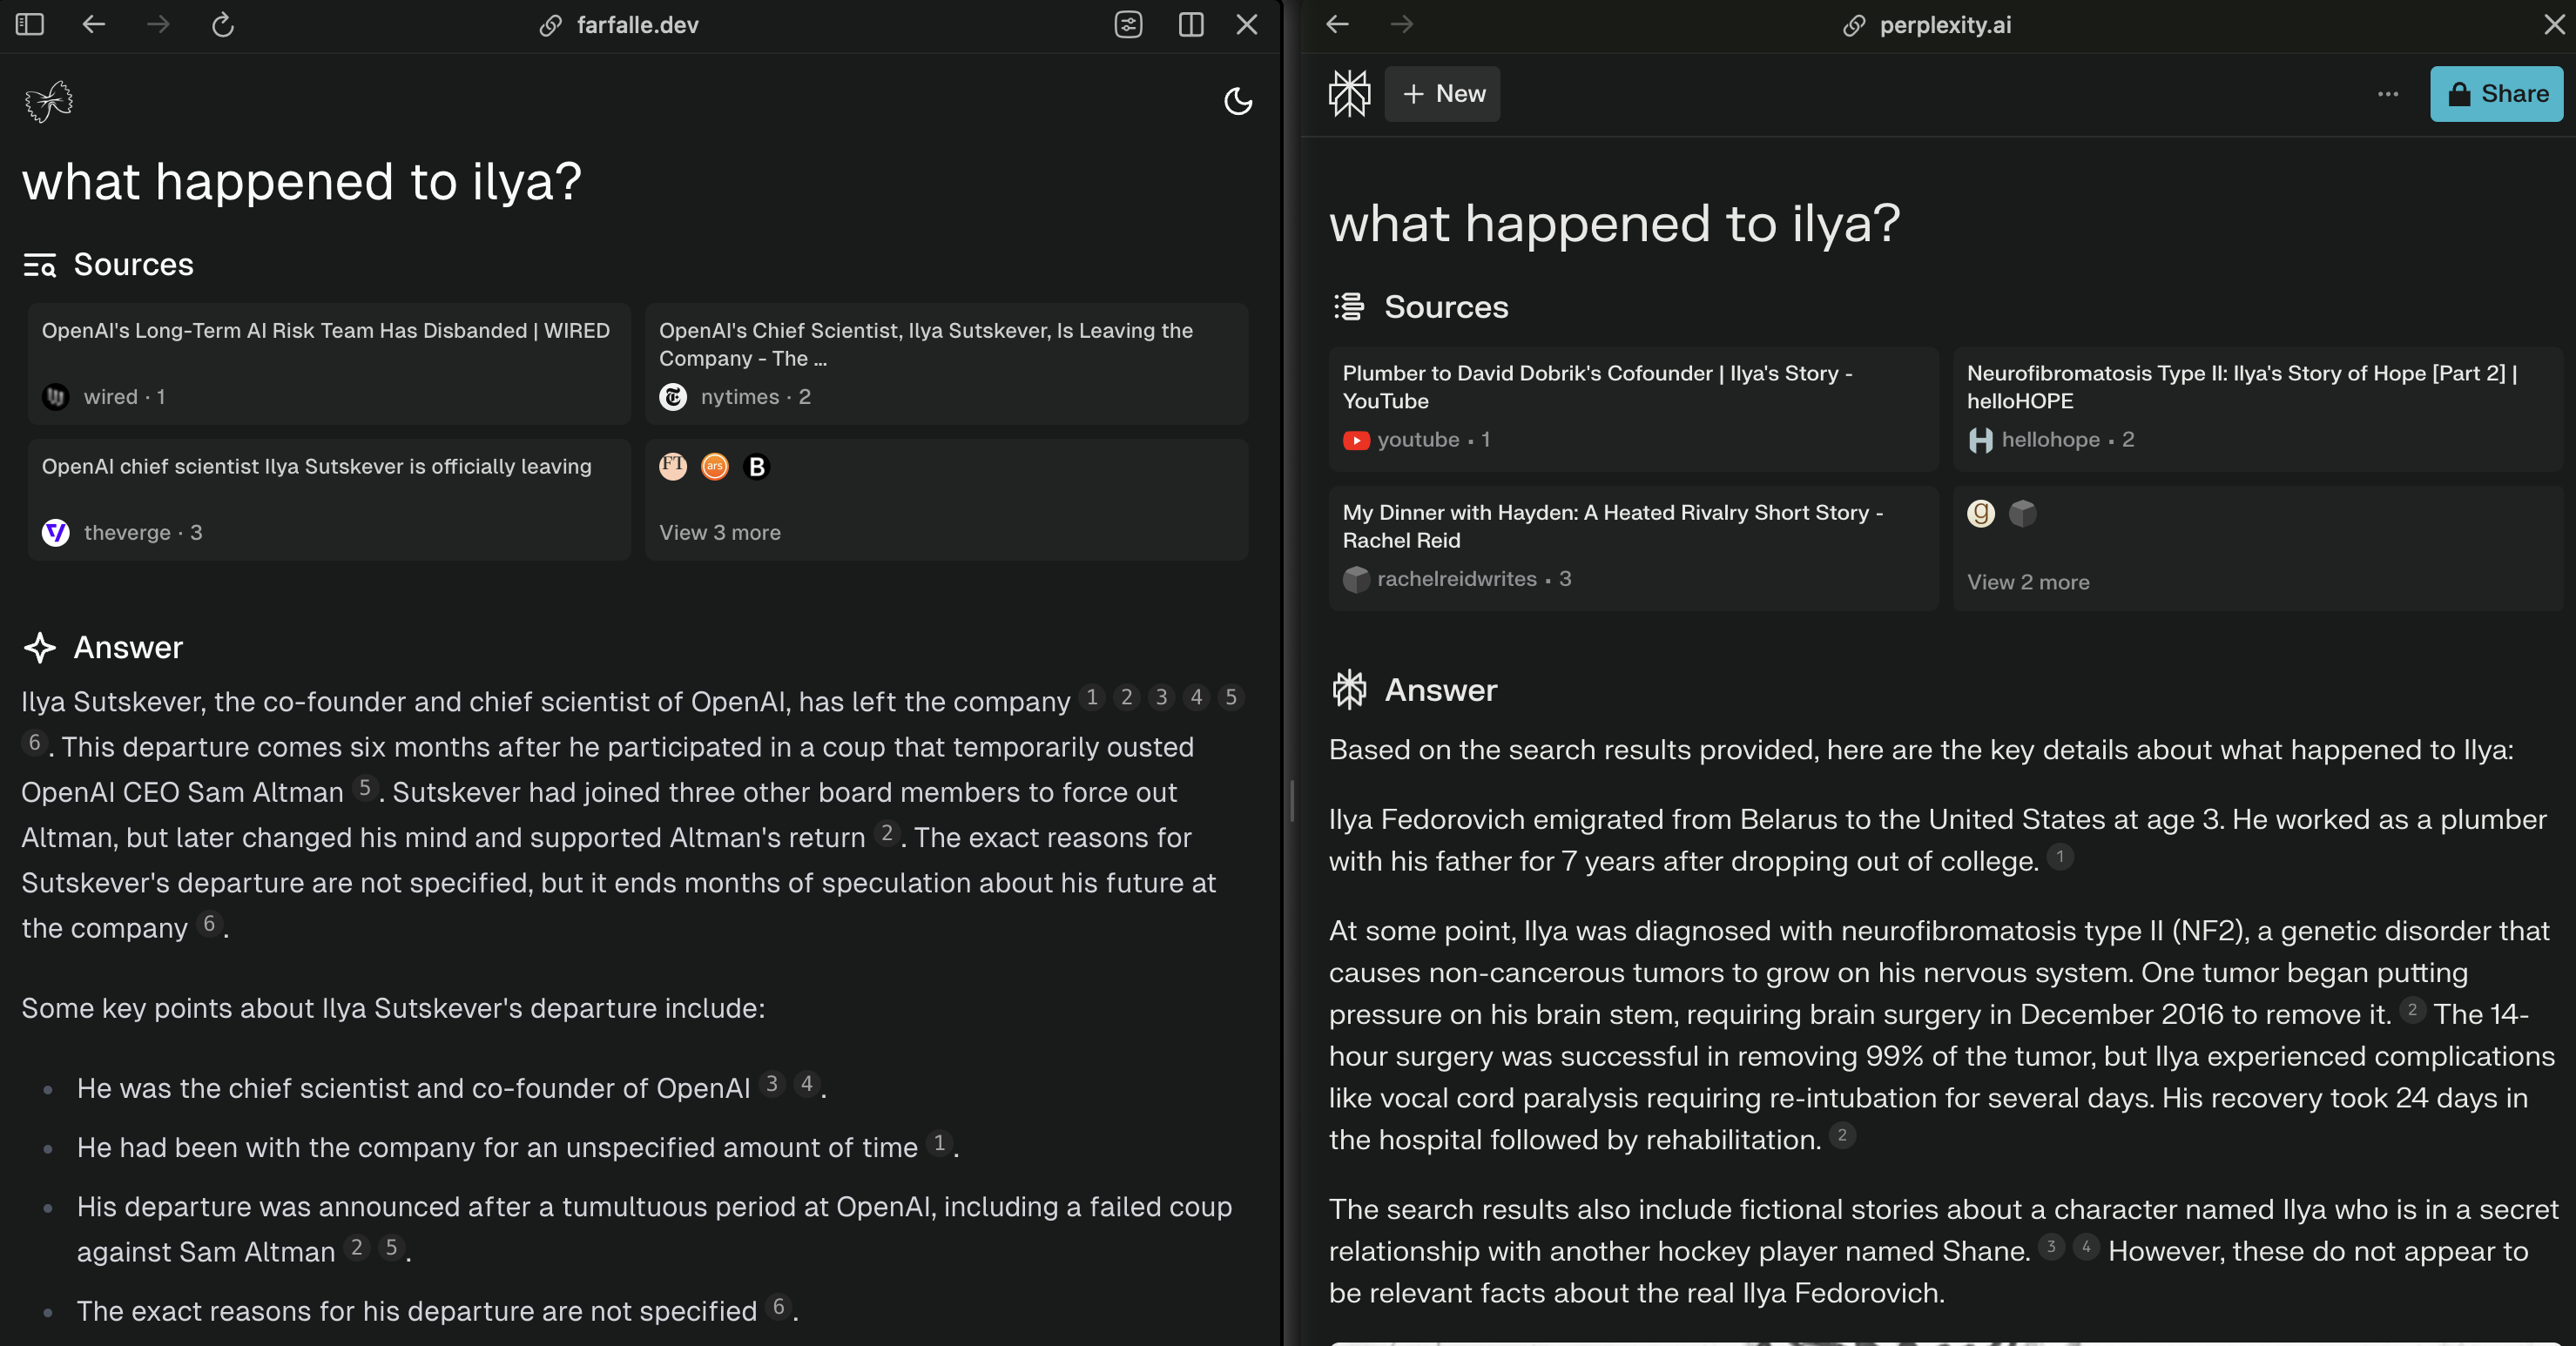Click citation 4 after 'hockey player named Shane'
The height and width of the screenshot is (1346, 2576).
[x=2086, y=1247]
